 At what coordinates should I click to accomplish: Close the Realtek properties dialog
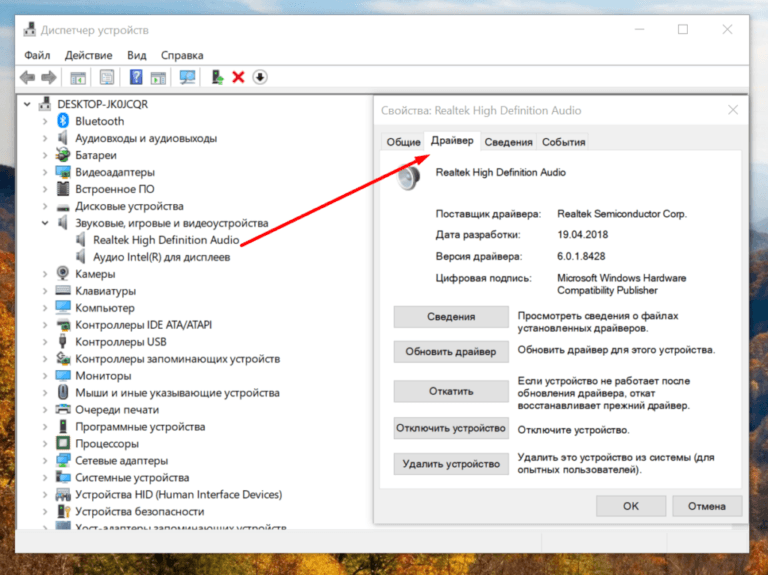coord(733,110)
